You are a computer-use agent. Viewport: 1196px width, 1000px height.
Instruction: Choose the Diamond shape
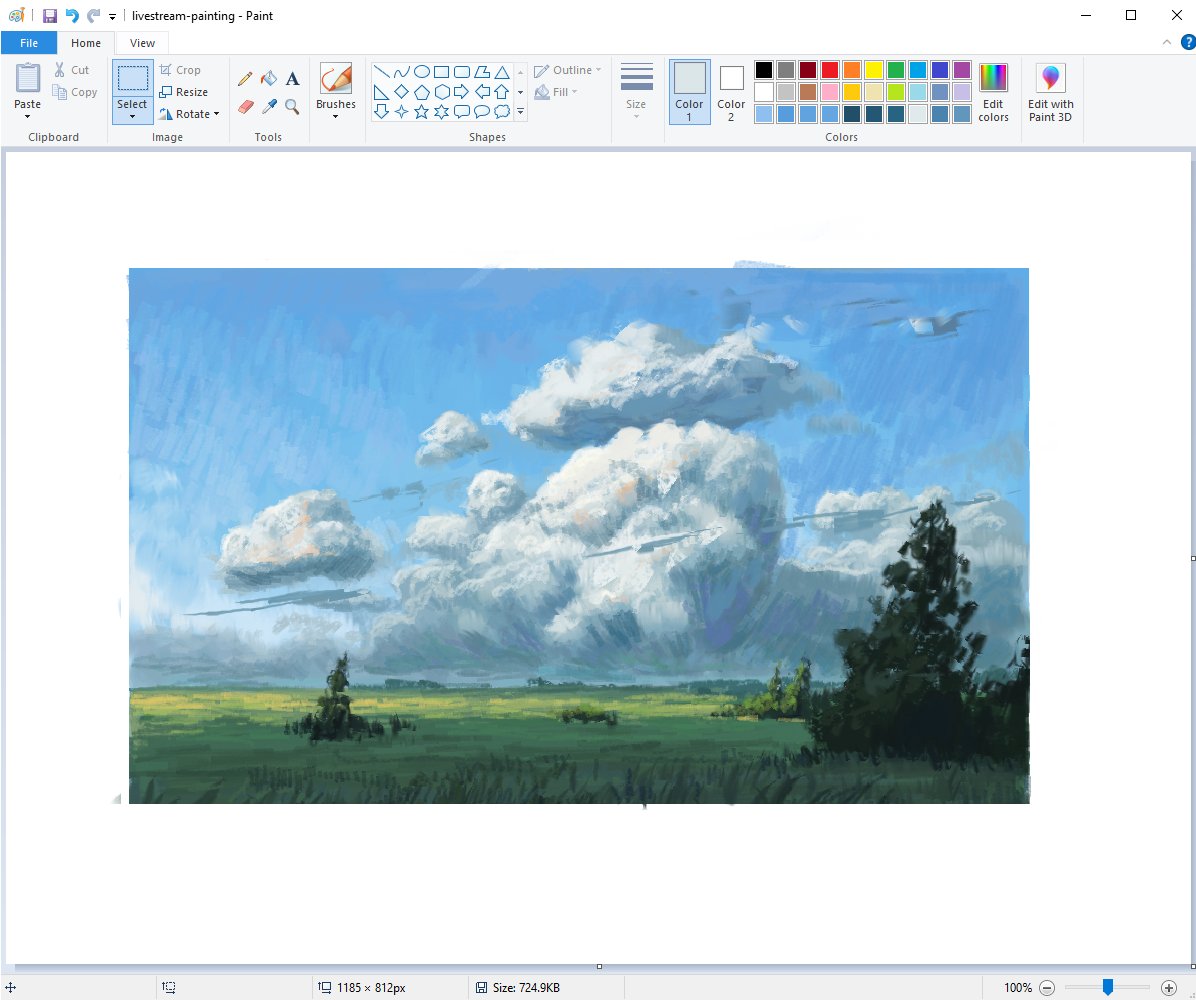tap(401, 92)
